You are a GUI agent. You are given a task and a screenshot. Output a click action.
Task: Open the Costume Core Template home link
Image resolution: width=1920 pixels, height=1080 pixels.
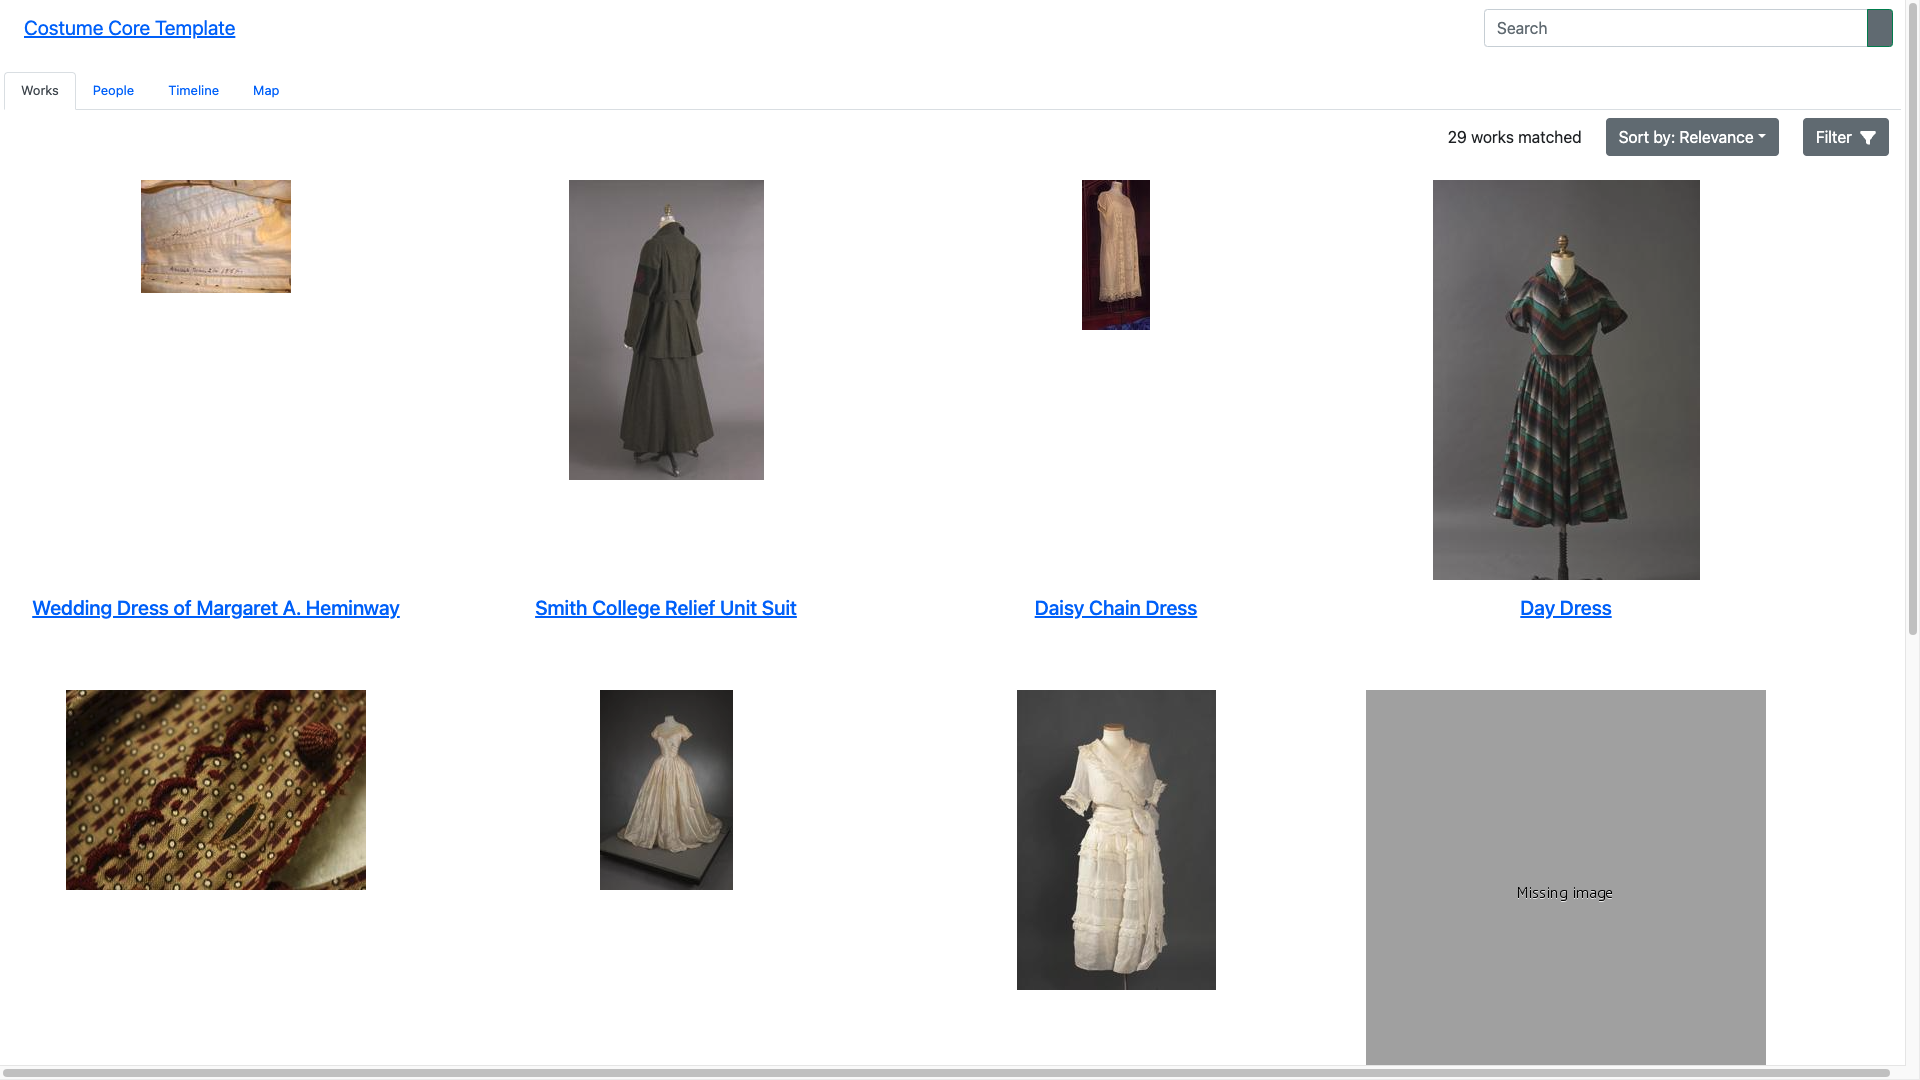(129, 28)
